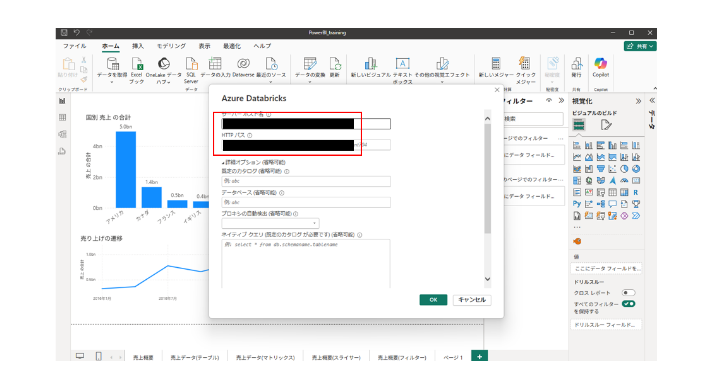Viewport: 721px width, 386px height.
Task: Click the Quick Measure (クイックメジャー) icon
Action: [525, 63]
